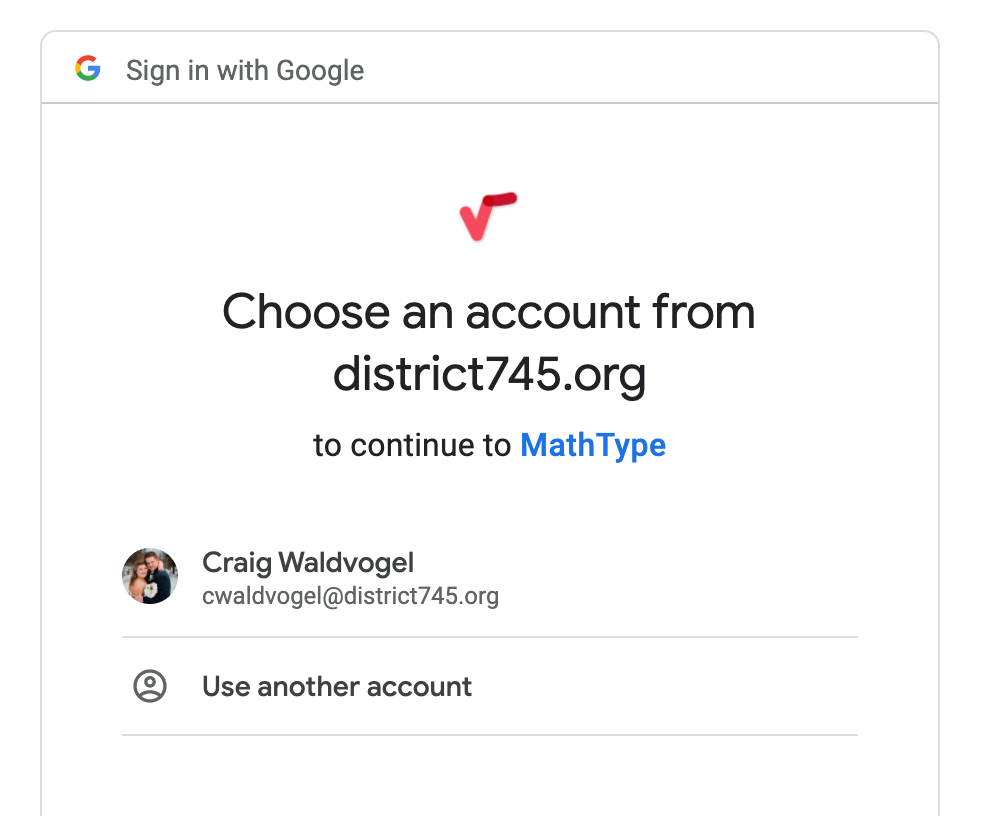Click the generic person icon for another account
Viewport: 996px width, 816px height.
click(150, 686)
